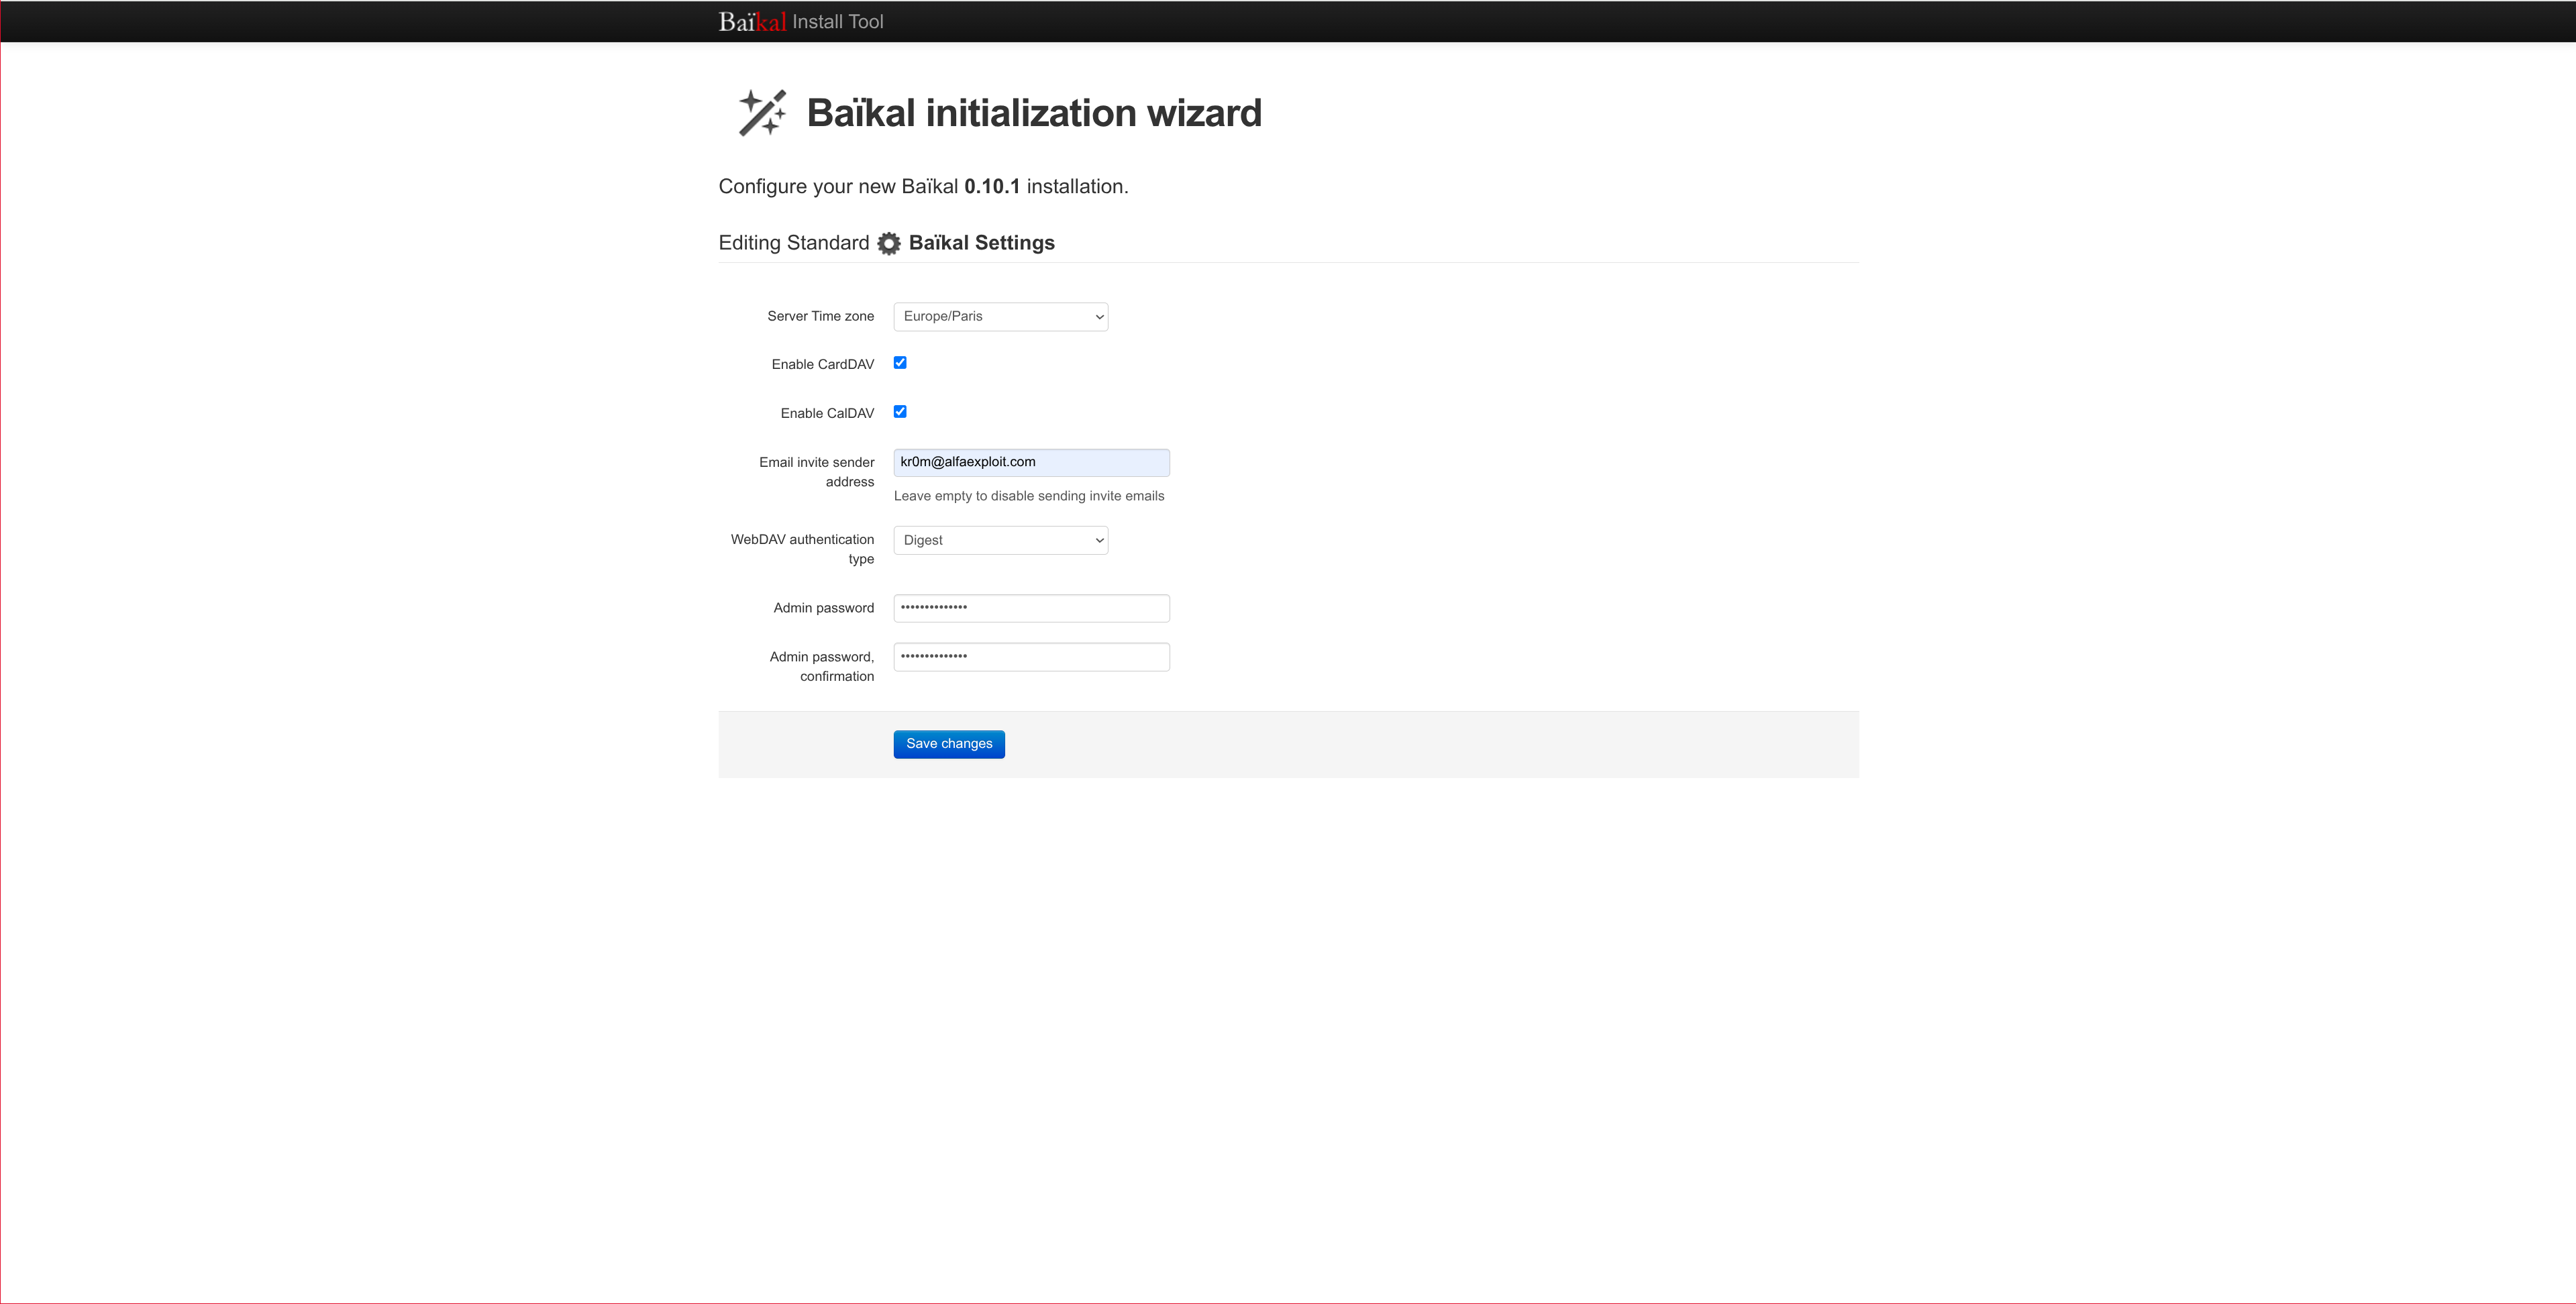Click the Enable CalDAV label
The width and height of the screenshot is (2576, 1304).
tap(826, 413)
